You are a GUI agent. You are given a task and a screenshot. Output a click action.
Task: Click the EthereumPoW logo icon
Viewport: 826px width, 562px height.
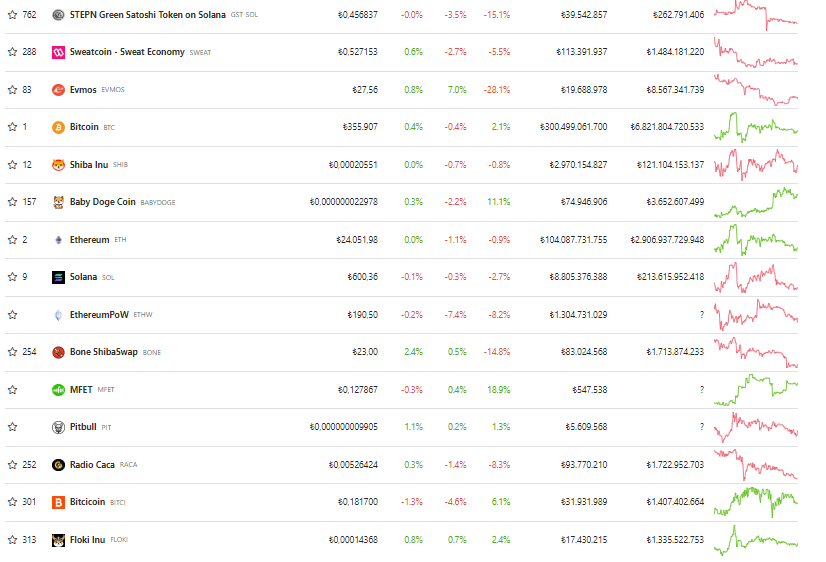[x=58, y=315]
